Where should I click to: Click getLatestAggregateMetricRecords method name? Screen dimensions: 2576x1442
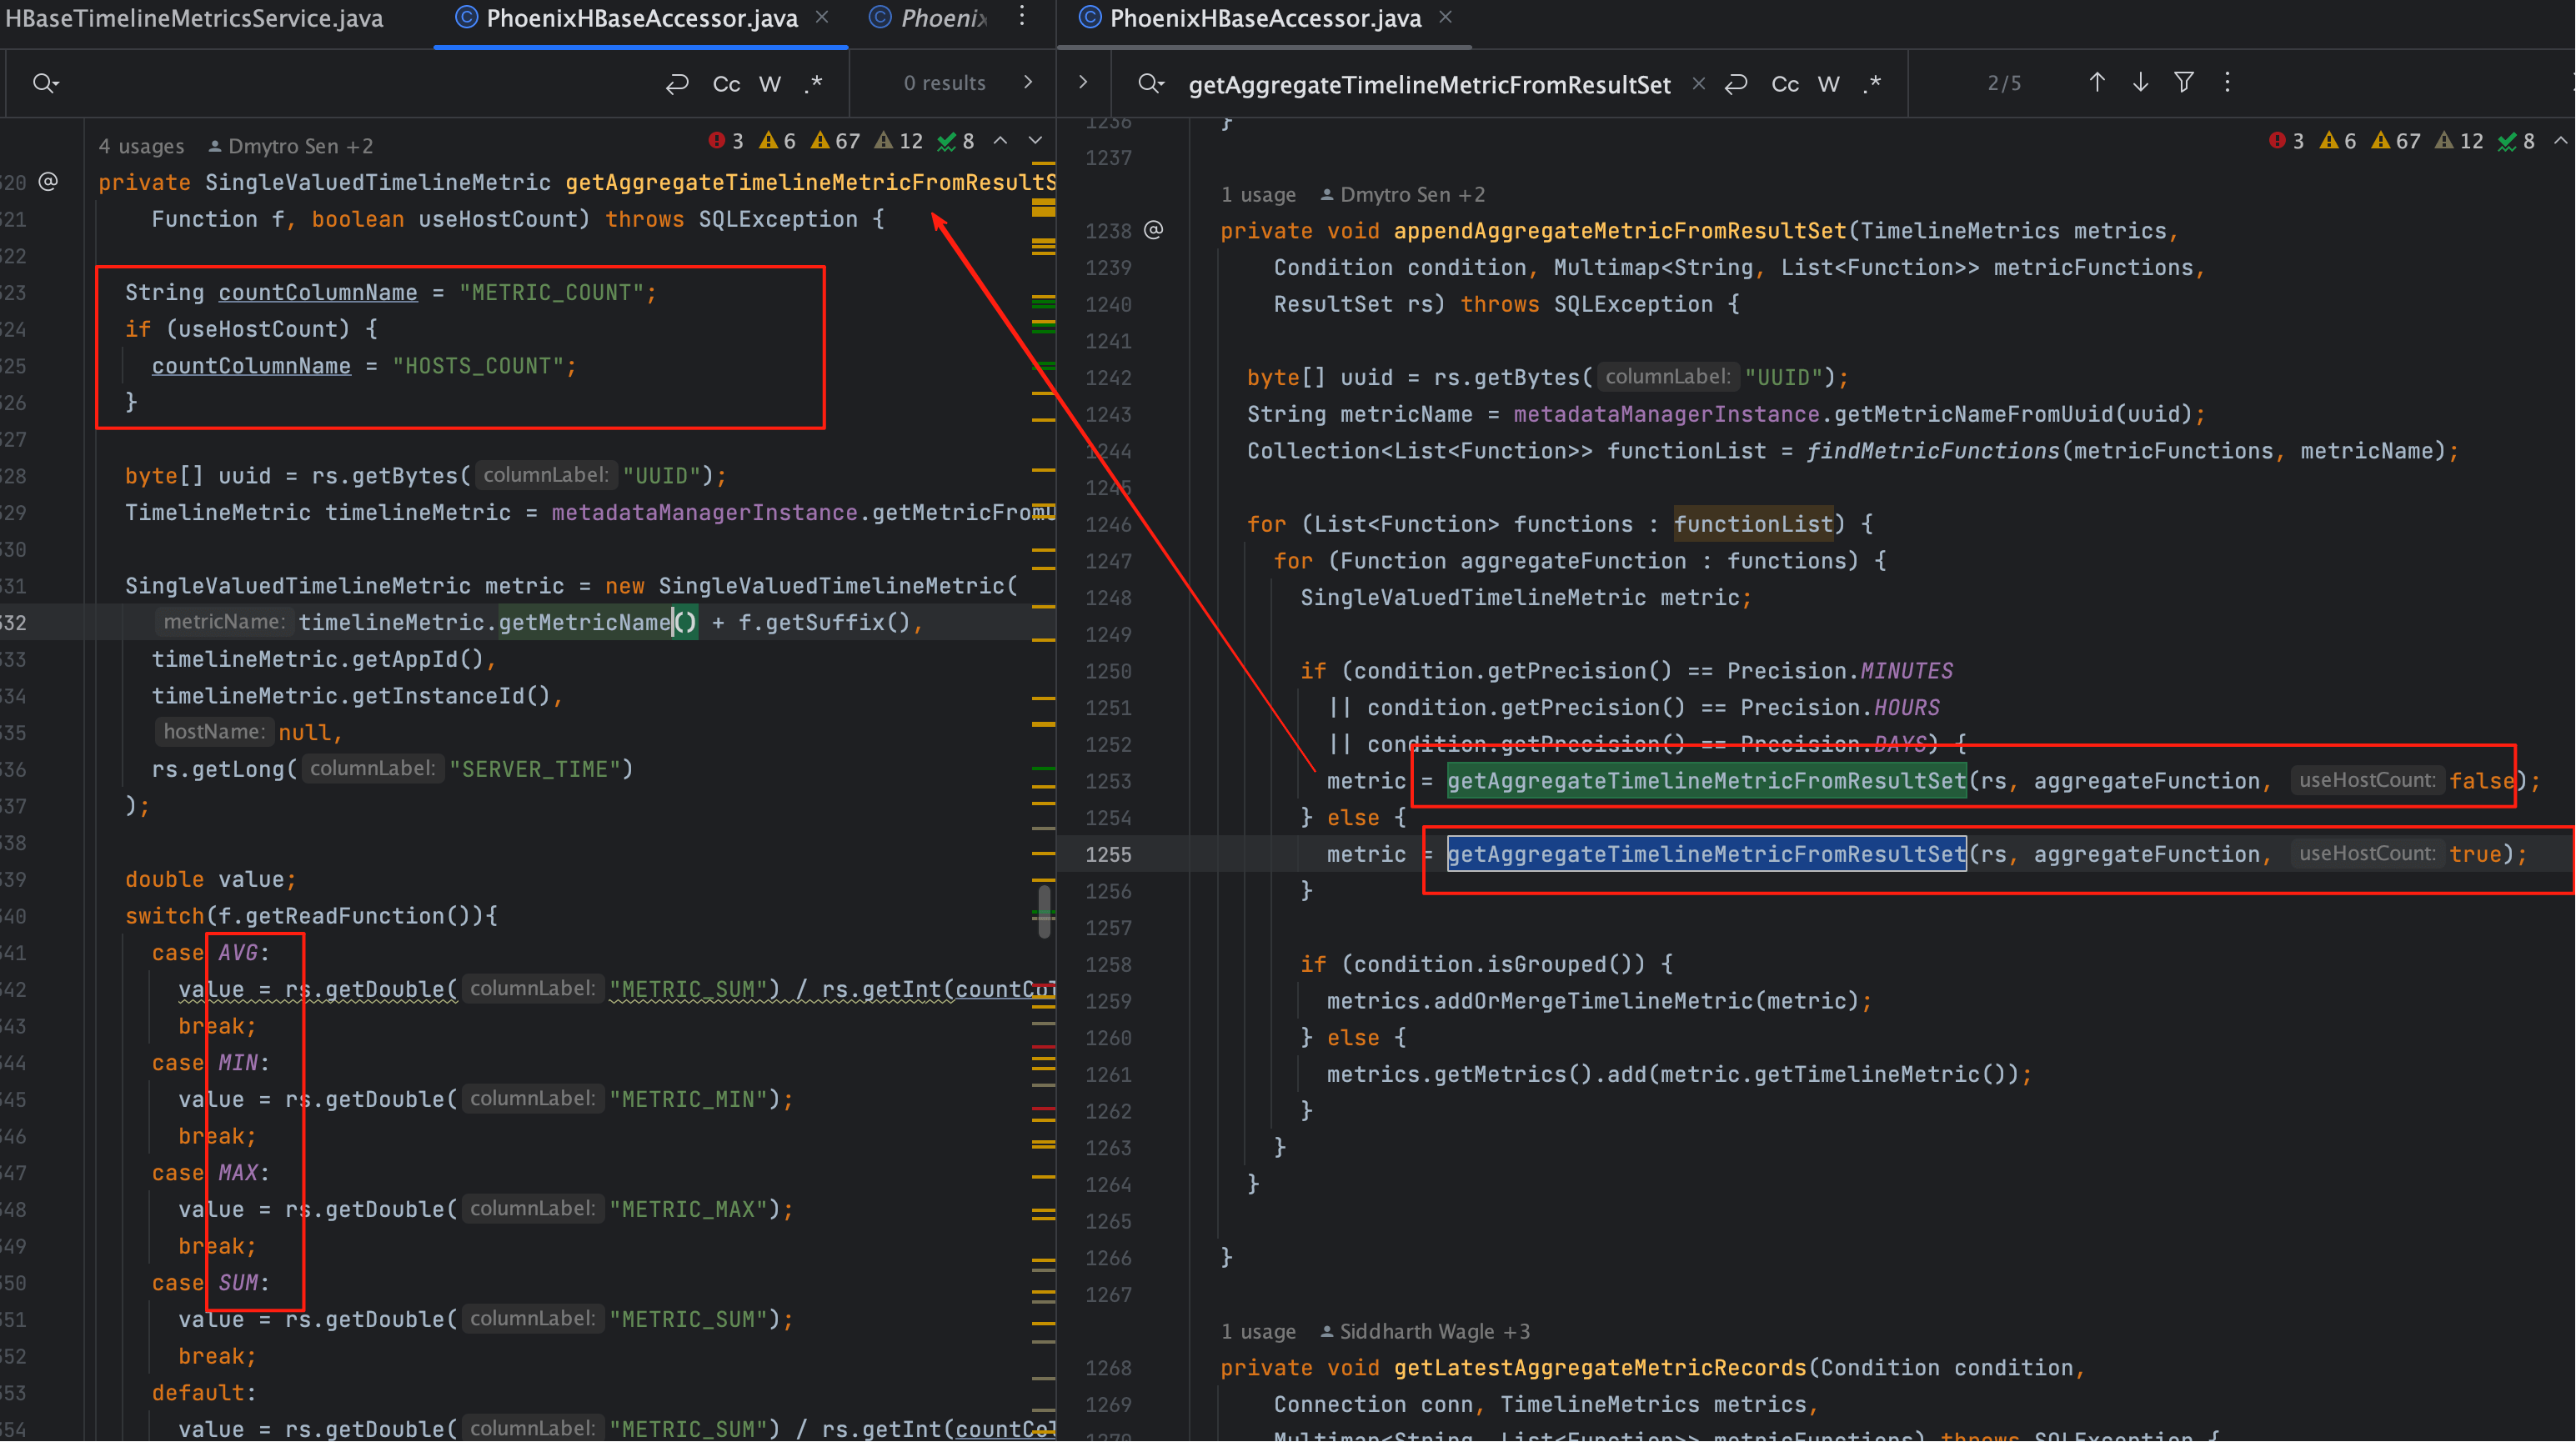point(1600,1368)
